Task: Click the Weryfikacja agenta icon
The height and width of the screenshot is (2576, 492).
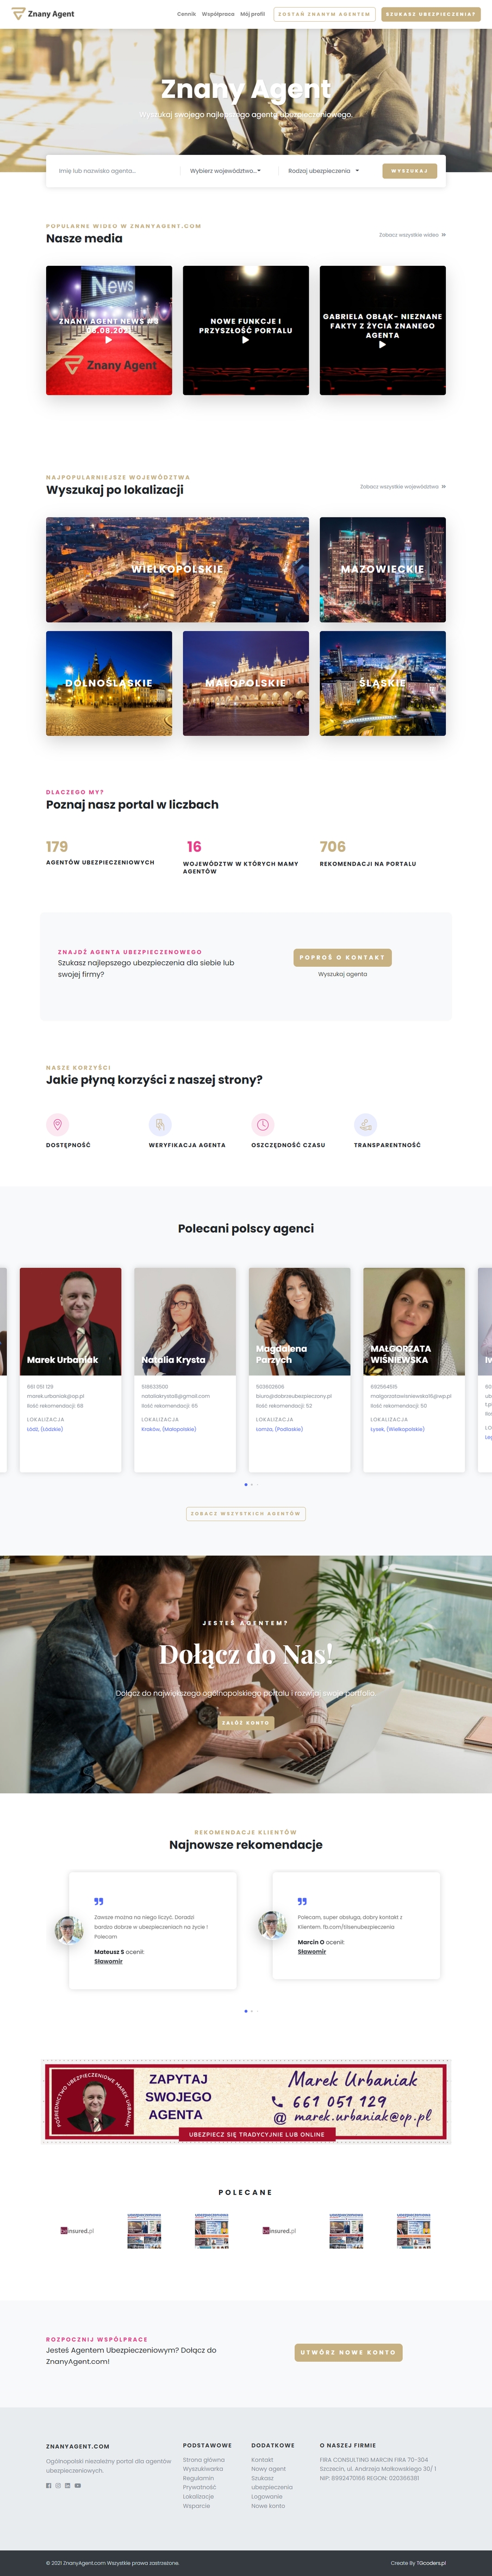Action: click(x=160, y=1124)
